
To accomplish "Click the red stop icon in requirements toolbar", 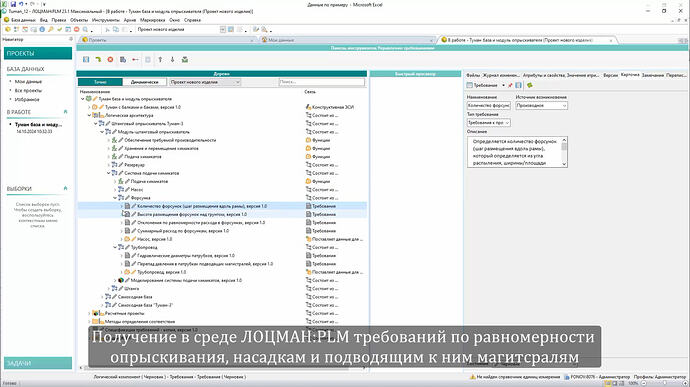I will pyautogui.click(x=110, y=59).
